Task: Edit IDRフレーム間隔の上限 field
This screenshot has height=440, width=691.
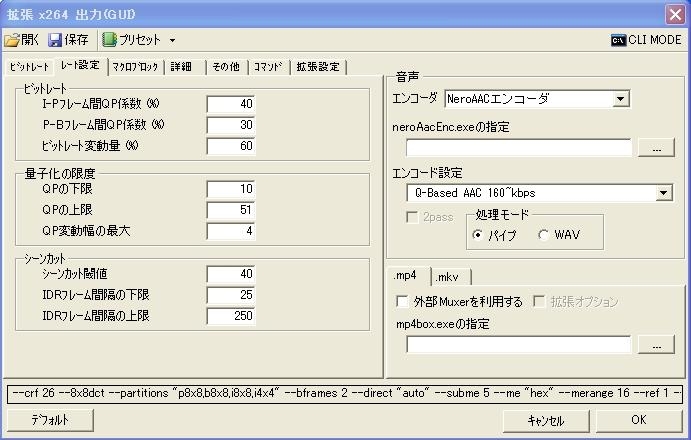Action: (231, 316)
